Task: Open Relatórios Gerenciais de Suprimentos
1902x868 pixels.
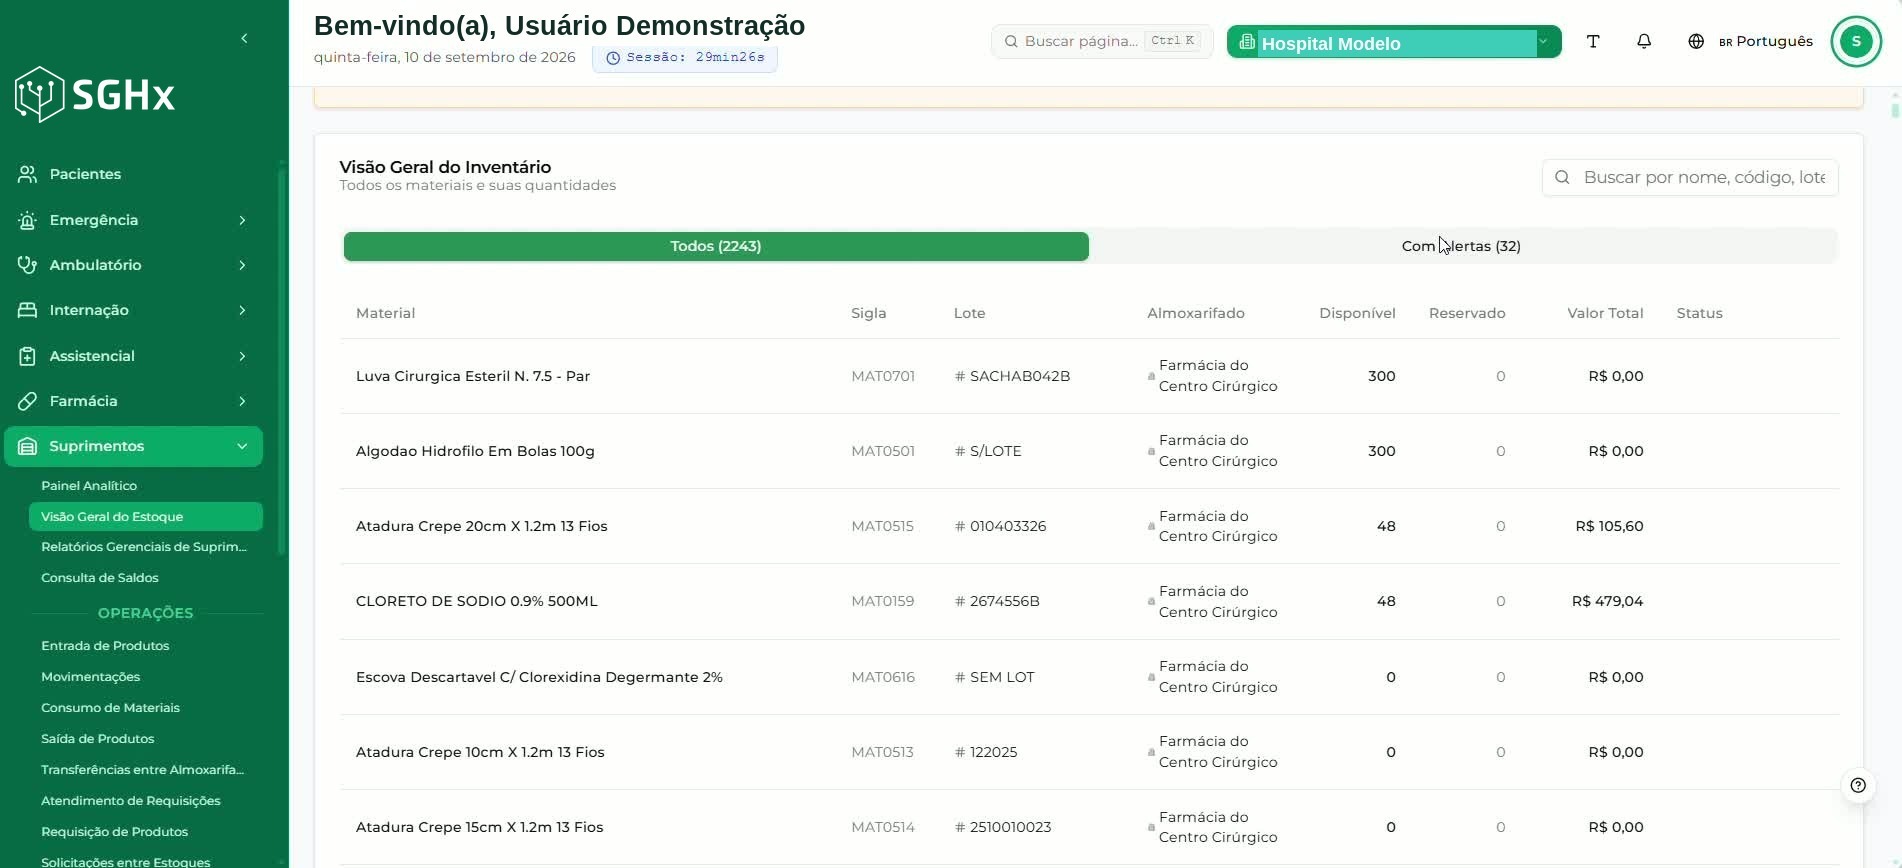Action: (x=144, y=547)
